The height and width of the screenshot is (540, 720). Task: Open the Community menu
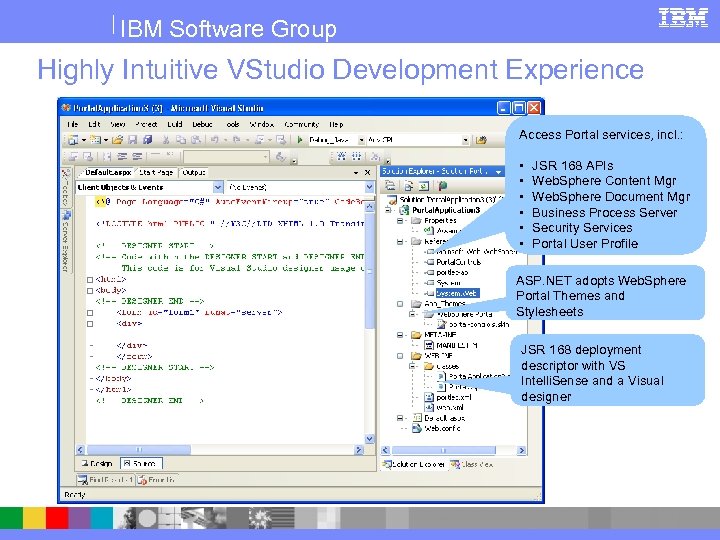tap(301, 124)
